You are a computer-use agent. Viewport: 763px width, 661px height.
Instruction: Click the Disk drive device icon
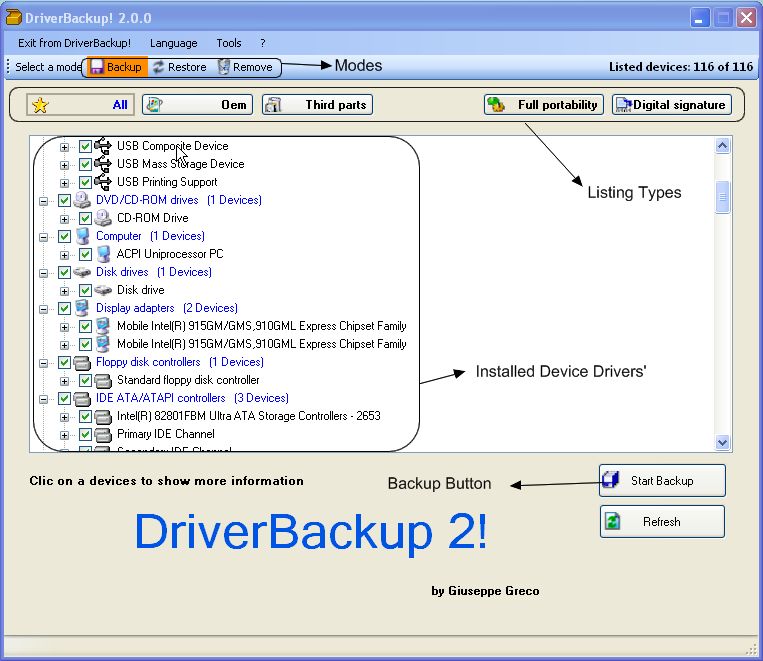(103, 290)
